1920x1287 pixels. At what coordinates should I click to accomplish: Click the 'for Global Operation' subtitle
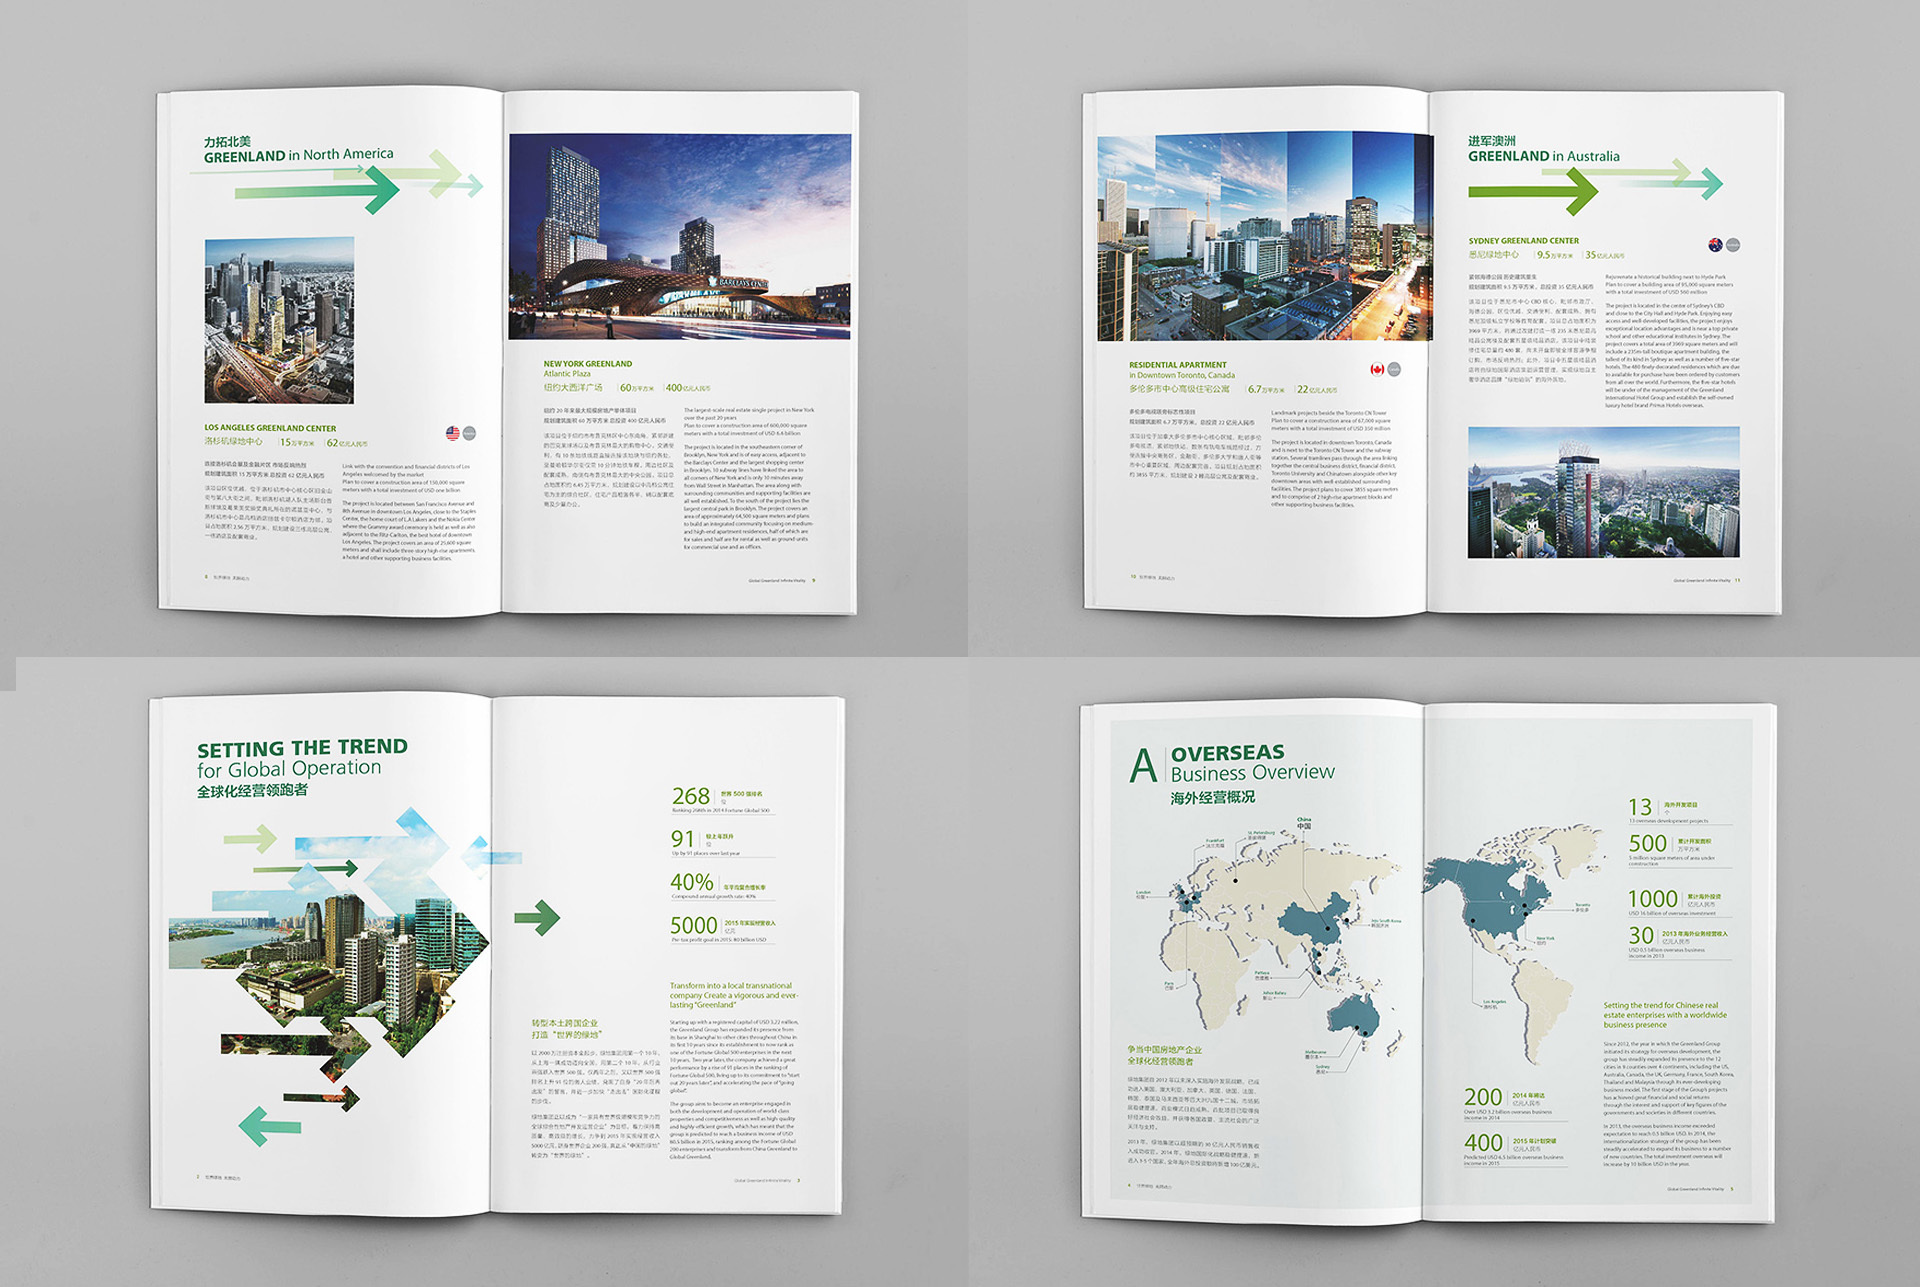click(x=289, y=769)
